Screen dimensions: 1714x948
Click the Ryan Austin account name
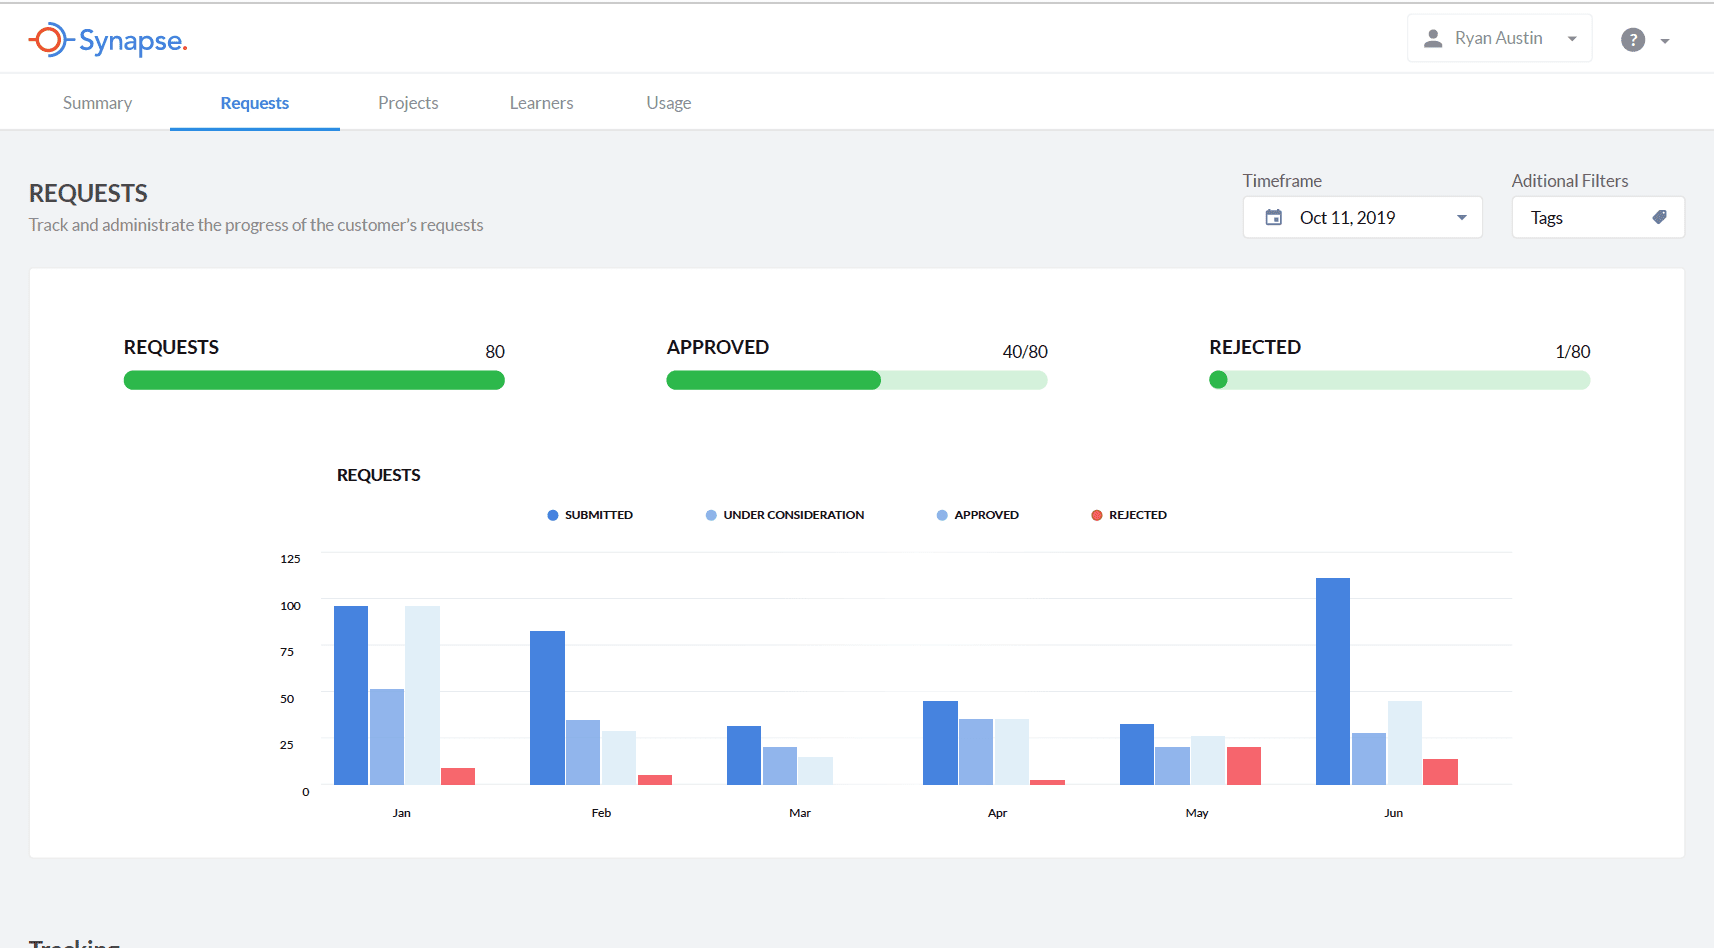pyautogui.click(x=1499, y=37)
